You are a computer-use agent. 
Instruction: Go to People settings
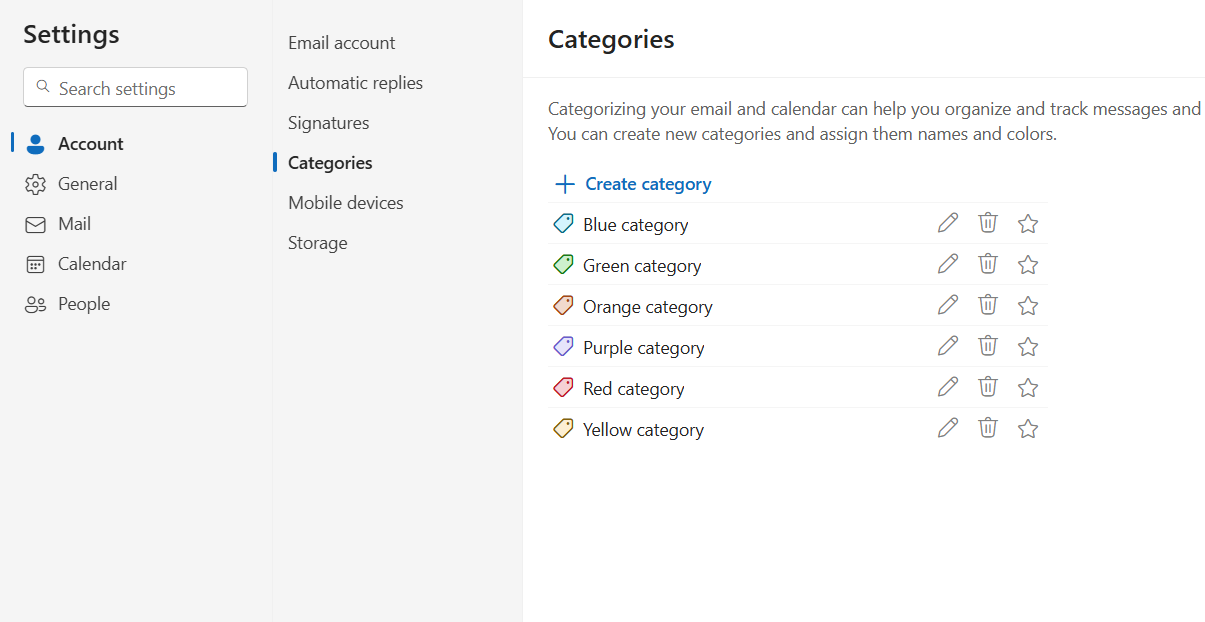84,304
